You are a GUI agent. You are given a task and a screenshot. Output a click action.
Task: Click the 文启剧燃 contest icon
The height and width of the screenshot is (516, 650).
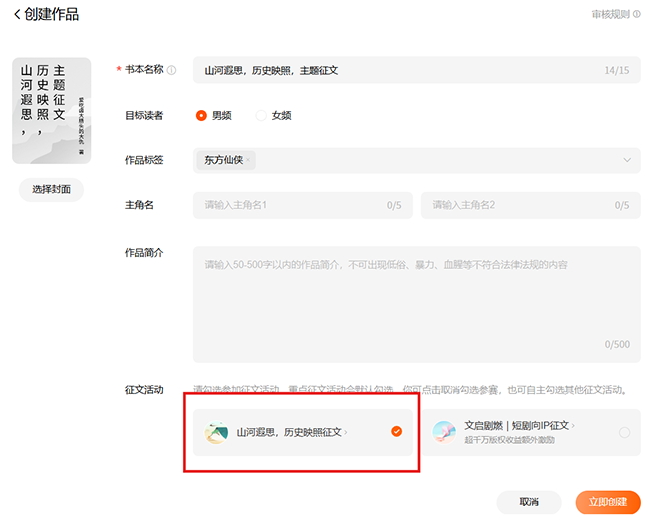[x=444, y=432]
